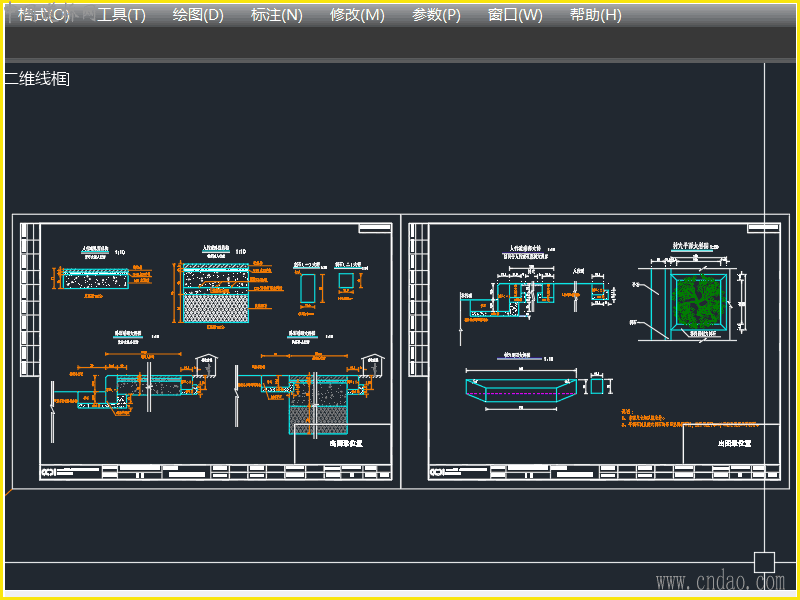This screenshot has width=800, height=600.
Task: Click the 出图单位置 title block on right sheet
Action: pos(735,442)
